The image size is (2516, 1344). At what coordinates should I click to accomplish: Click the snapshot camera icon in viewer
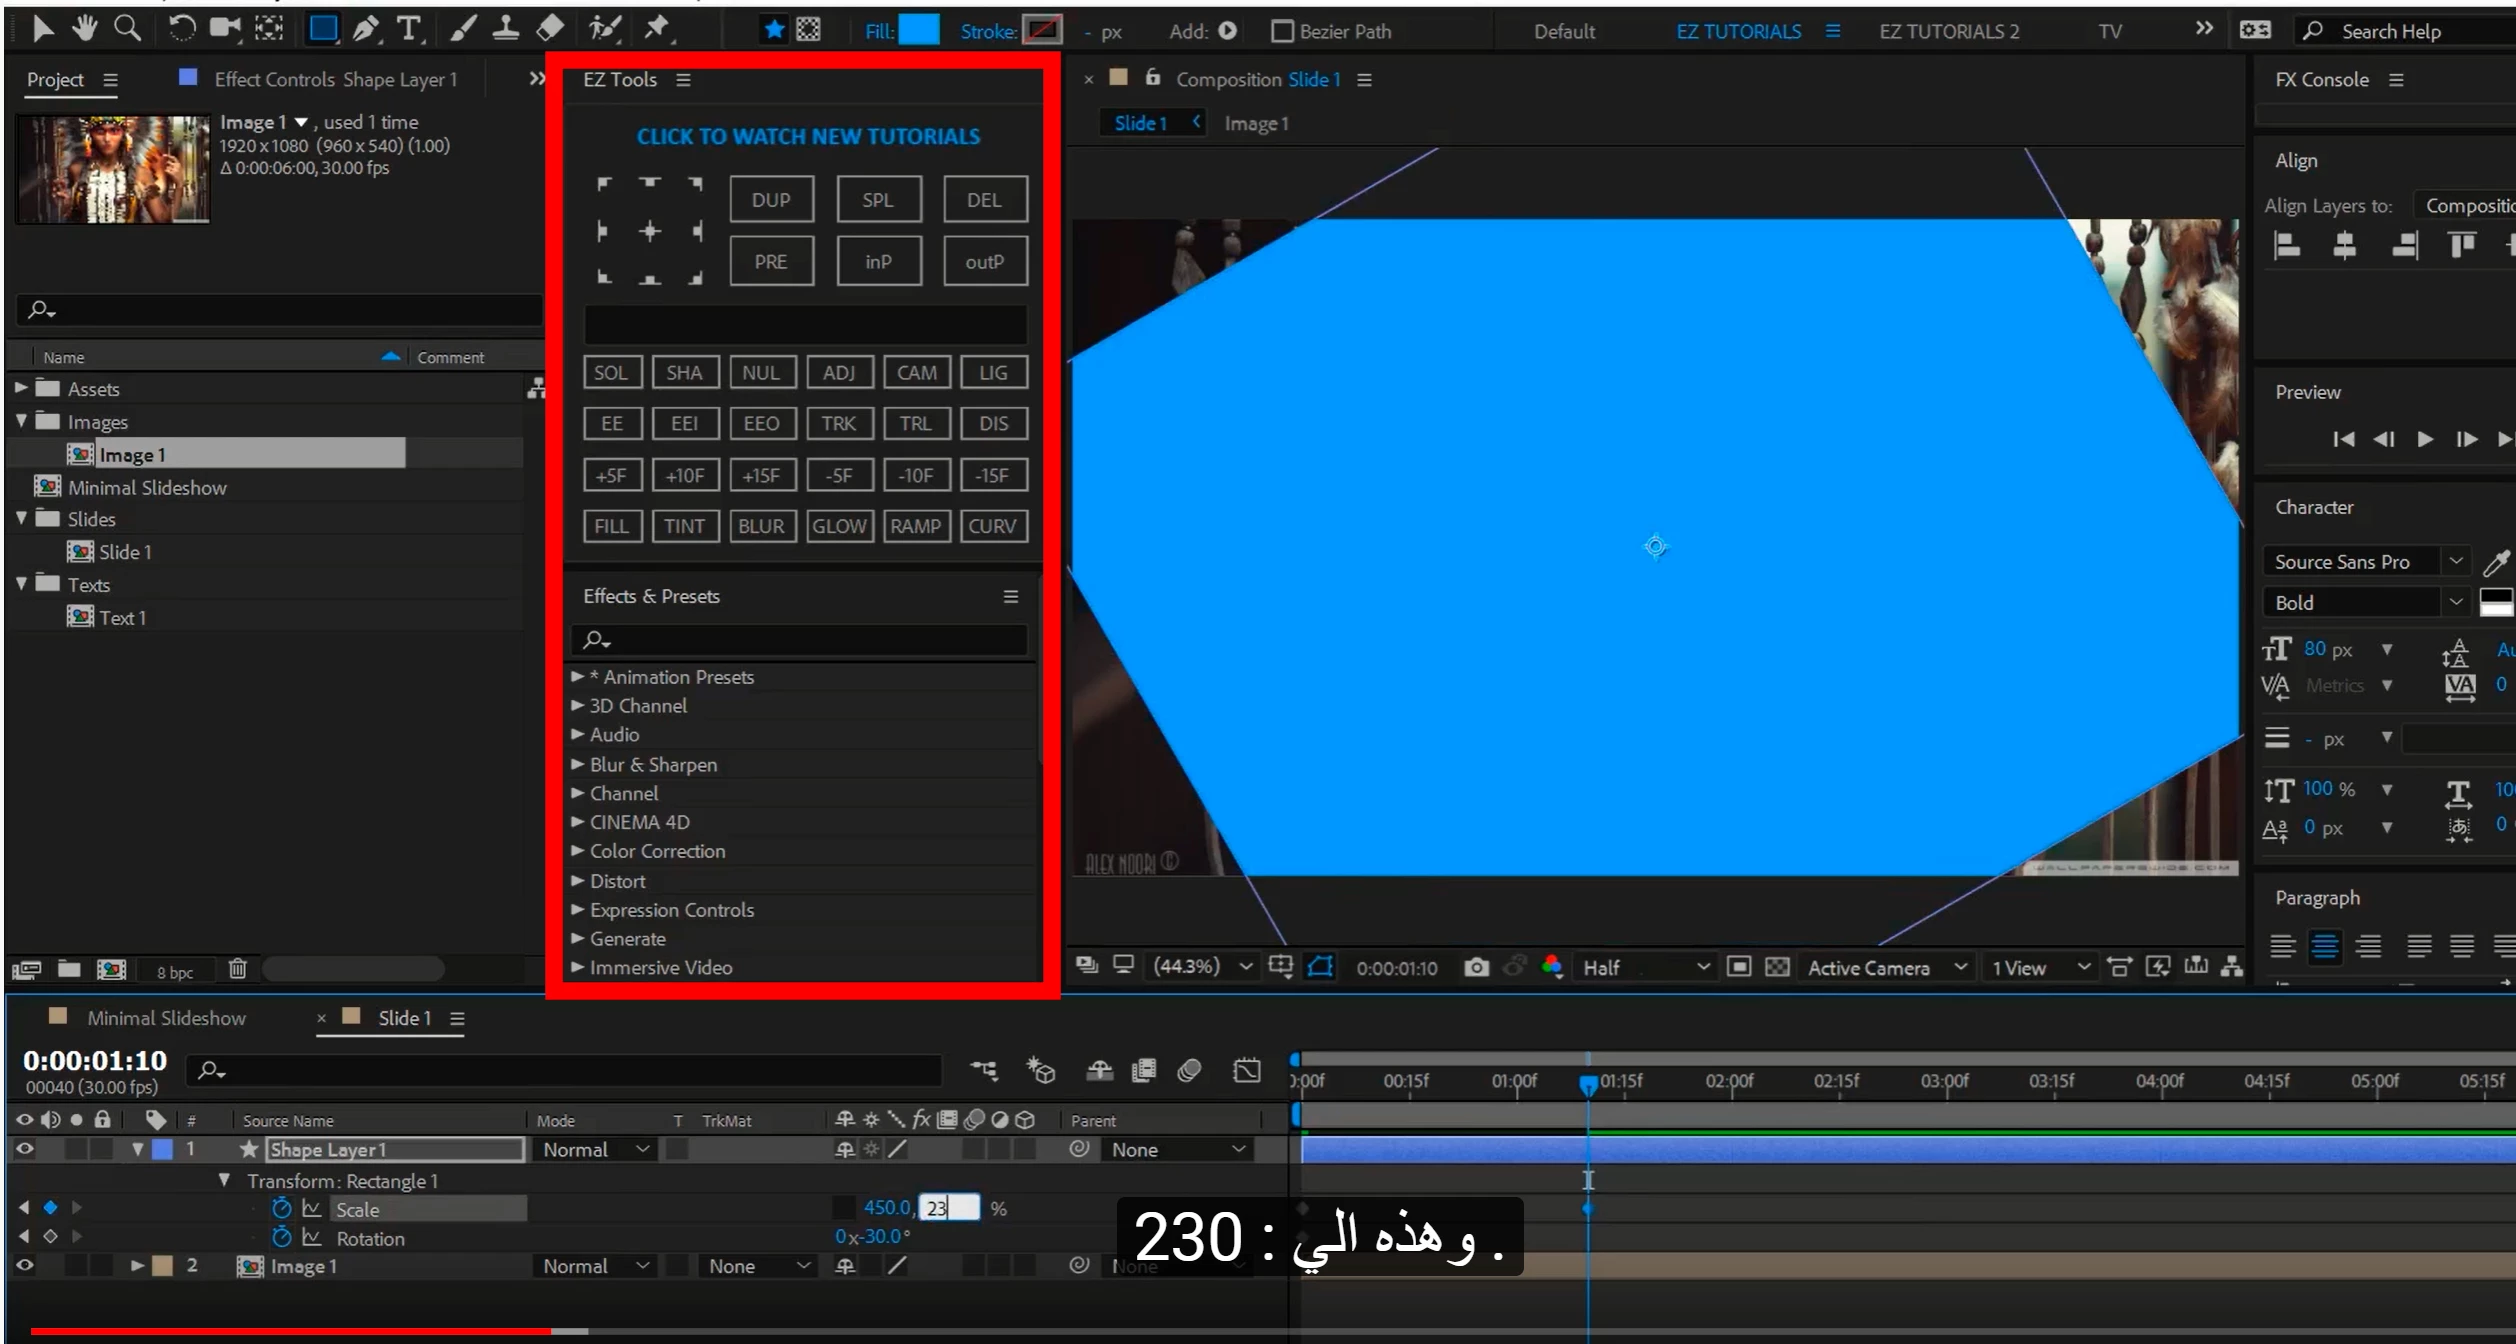[1476, 967]
